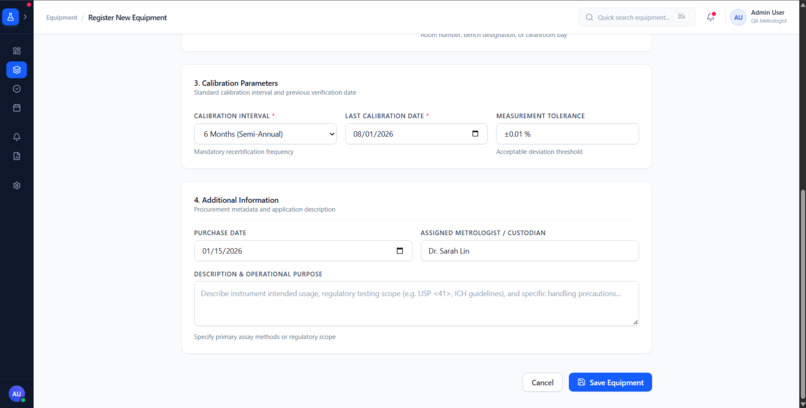The image size is (806, 408).
Task: Click the Description & Operational Purpose textarea
Action: [416, 304]
